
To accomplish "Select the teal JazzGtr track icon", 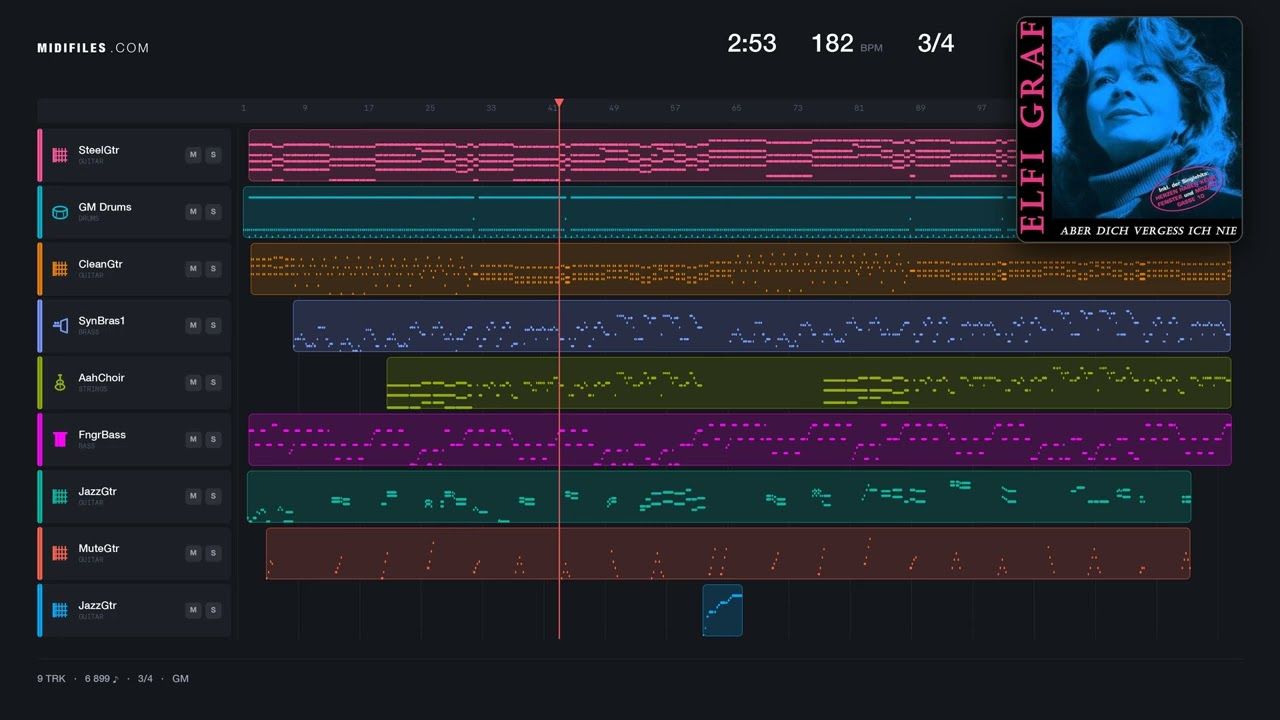I will coord(60,497).
